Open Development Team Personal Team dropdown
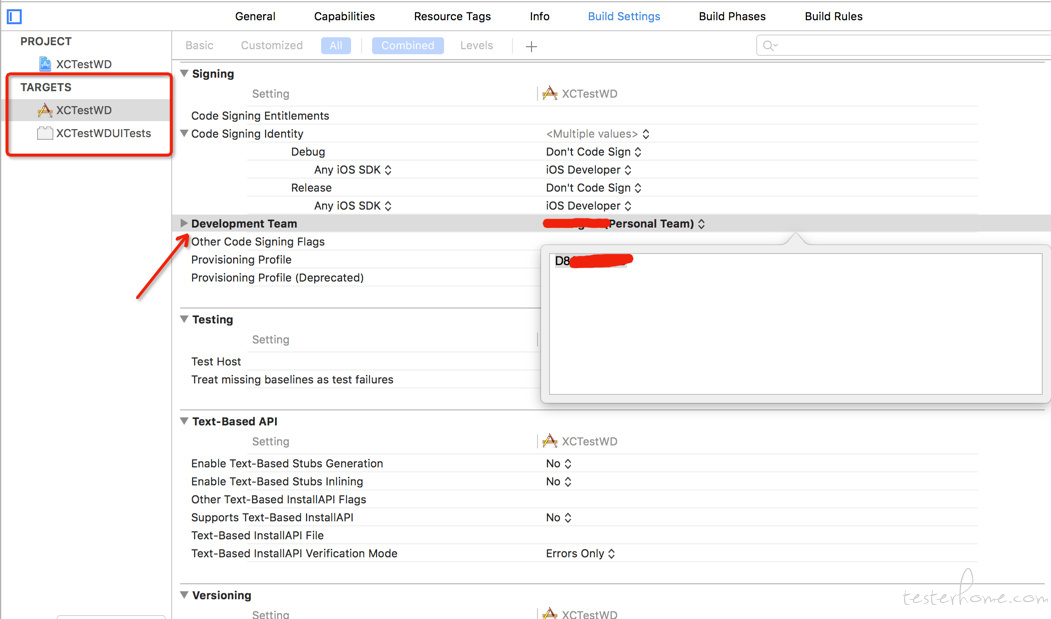Image resolution: width=1051 pixels, height=619 pixels. pos(624,224)
